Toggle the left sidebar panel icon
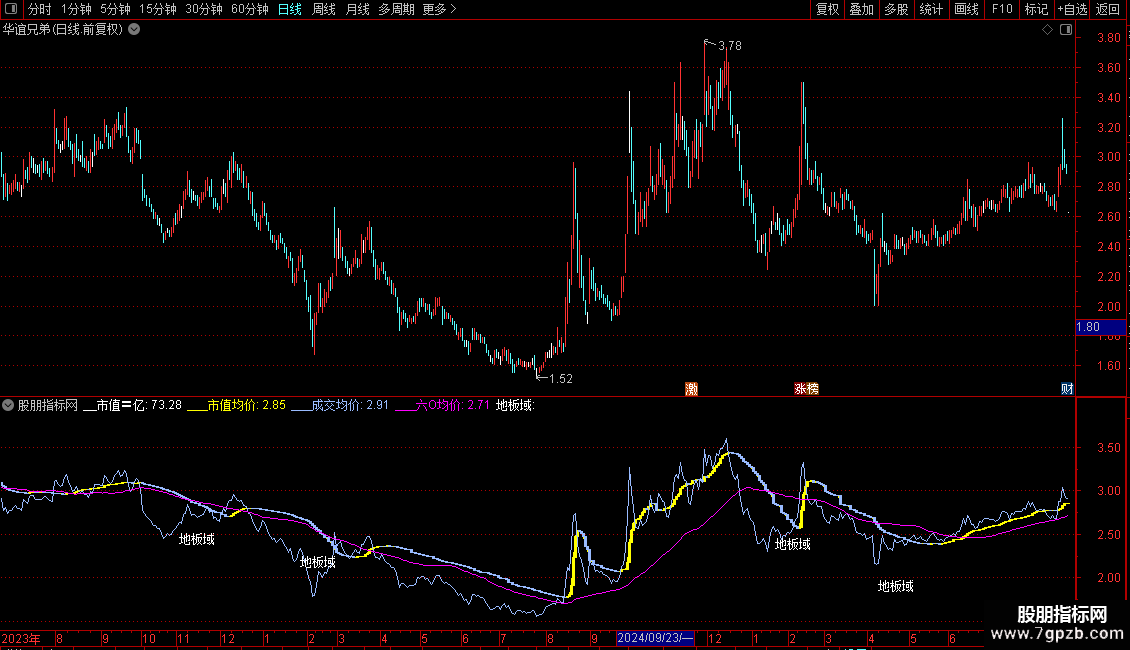Screen dimensions: 1130x650 pyautogui.click(x=11, y=9)
